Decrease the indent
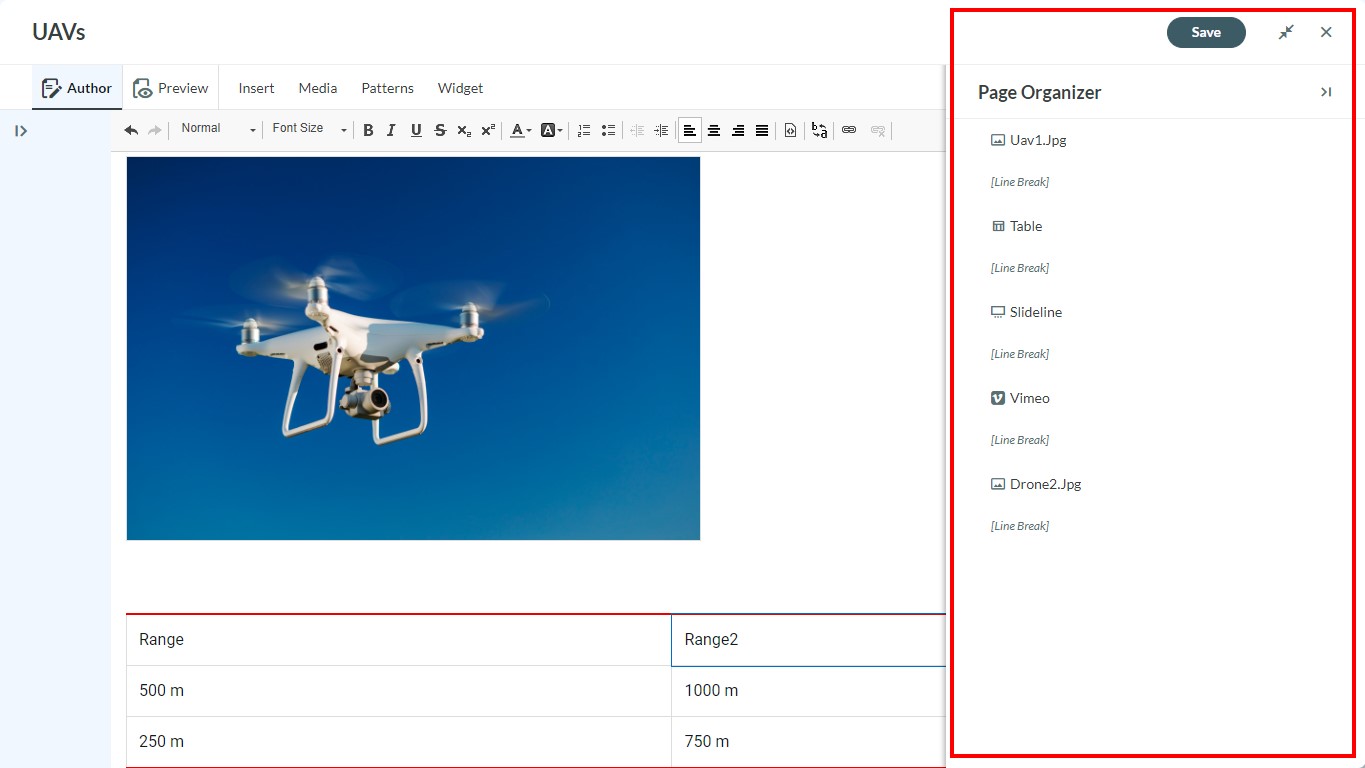Image resolution: width=1365 pixels, height=768 pixels. click(637, 130)
